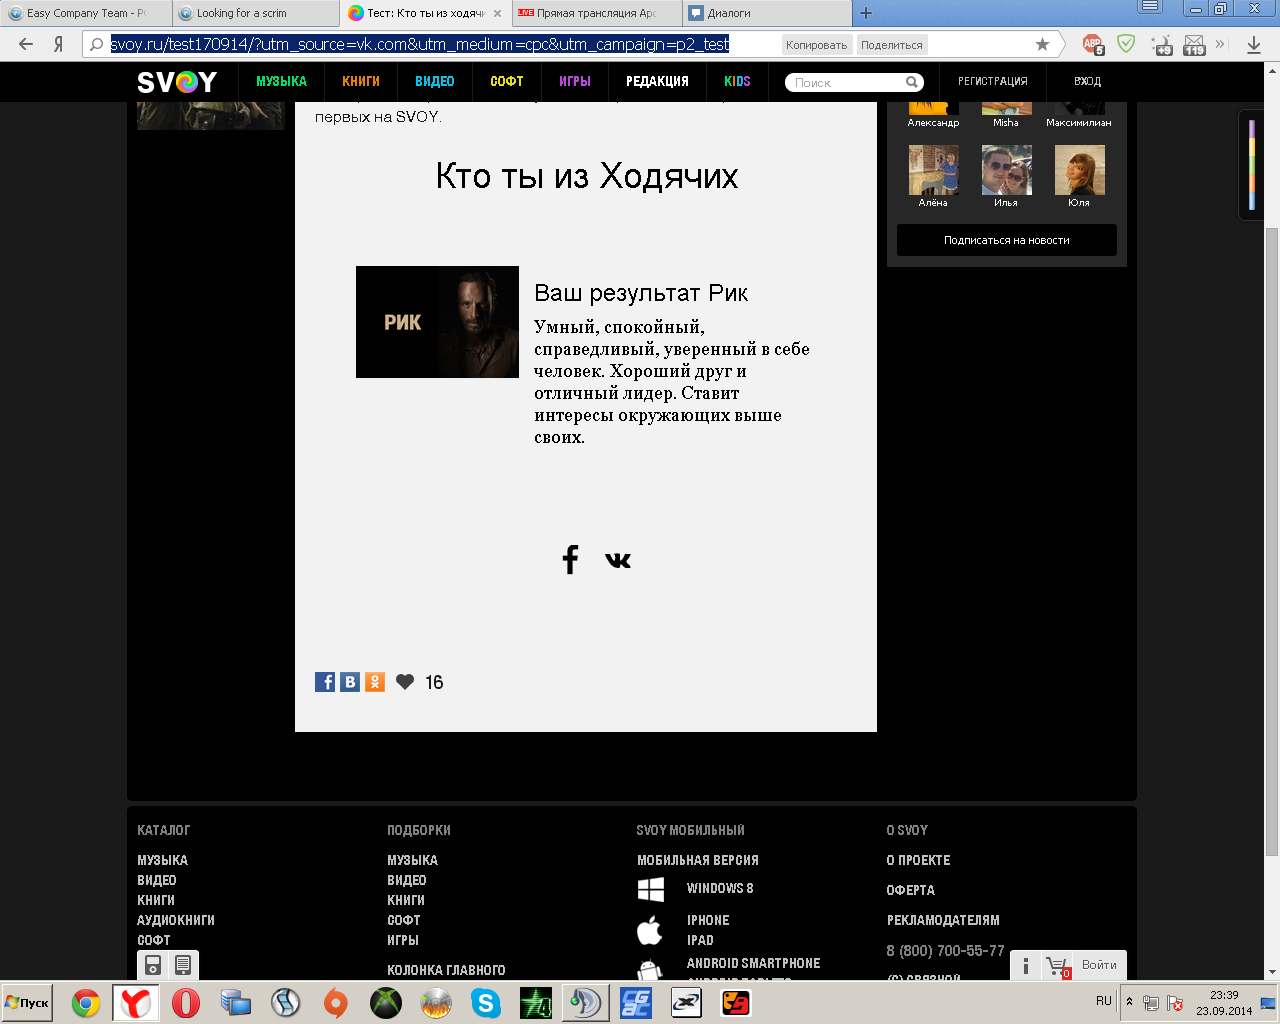This screenshot has height=1024, width=1280.
Task: Click Вход link in header
Action: tap(1088, 82)
